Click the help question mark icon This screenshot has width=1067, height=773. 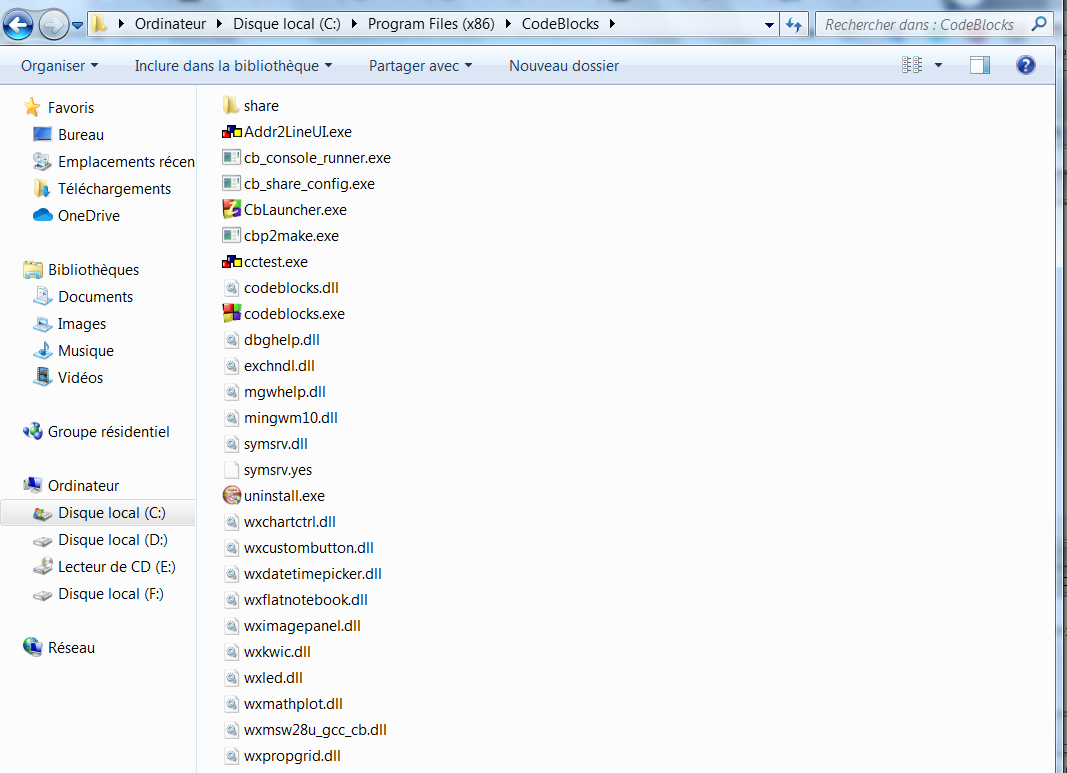[x=1025, y=66]
